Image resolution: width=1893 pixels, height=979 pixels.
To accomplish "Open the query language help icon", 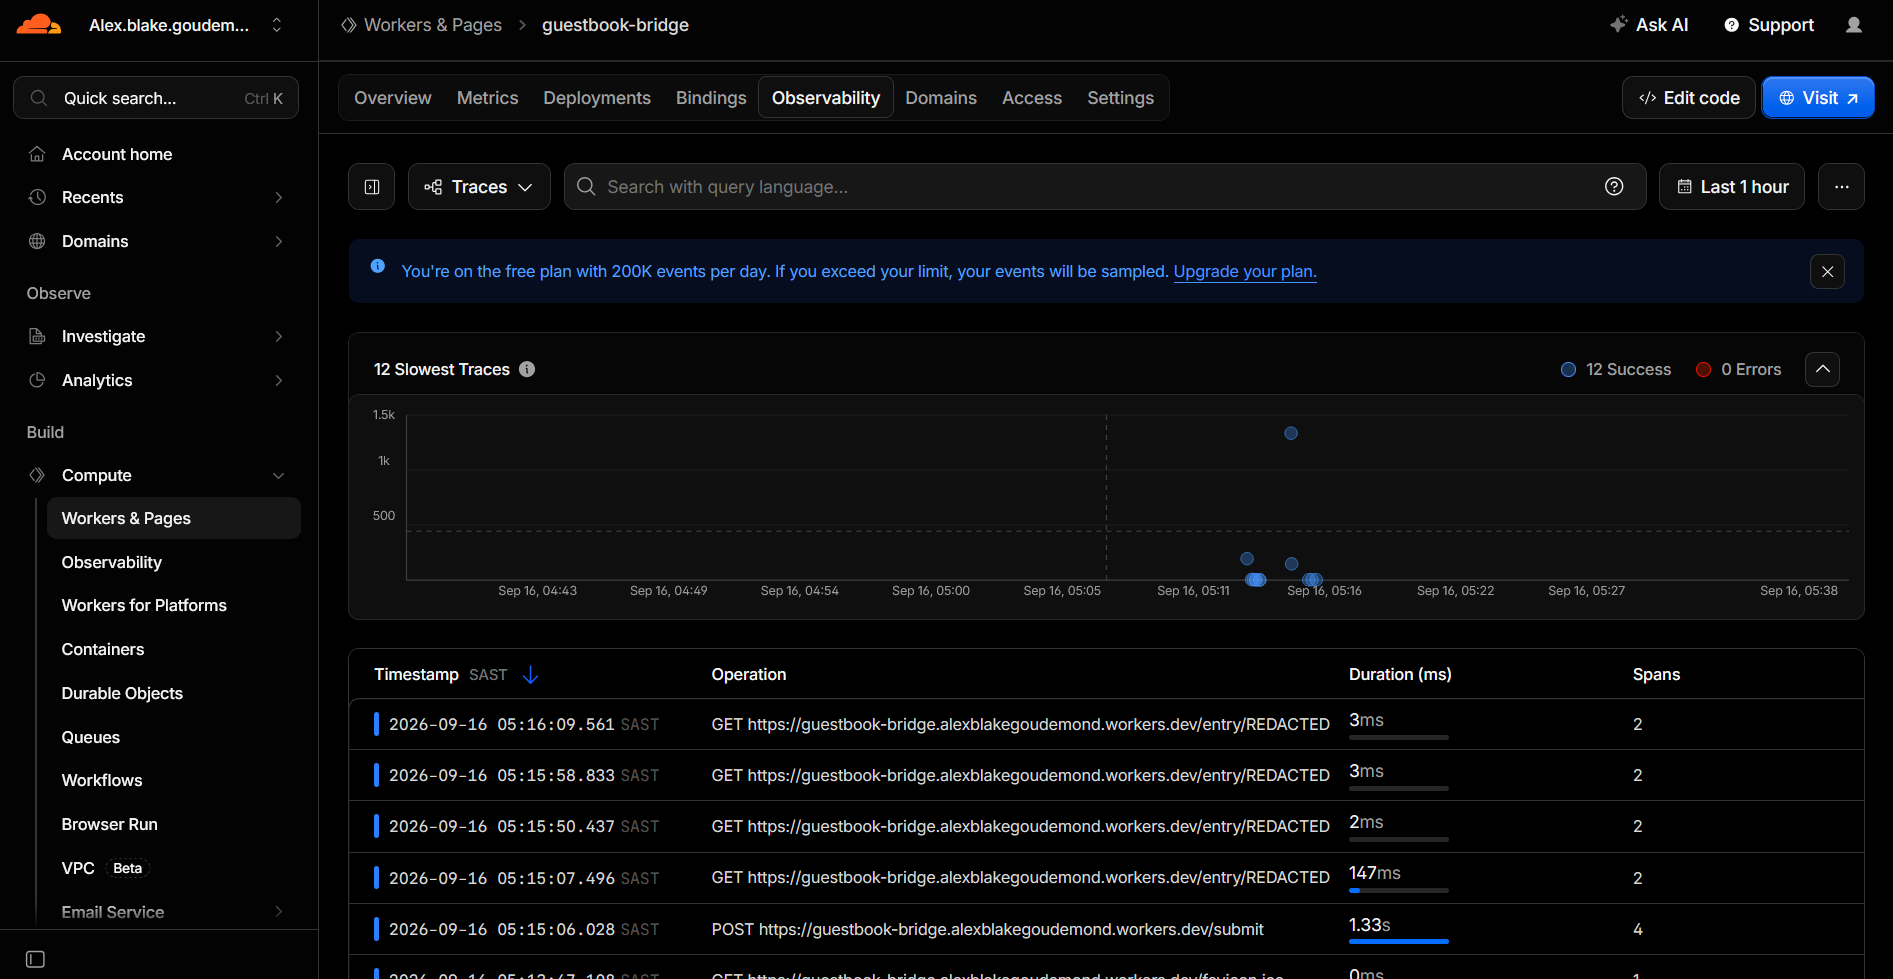I will pos(1614,187).
